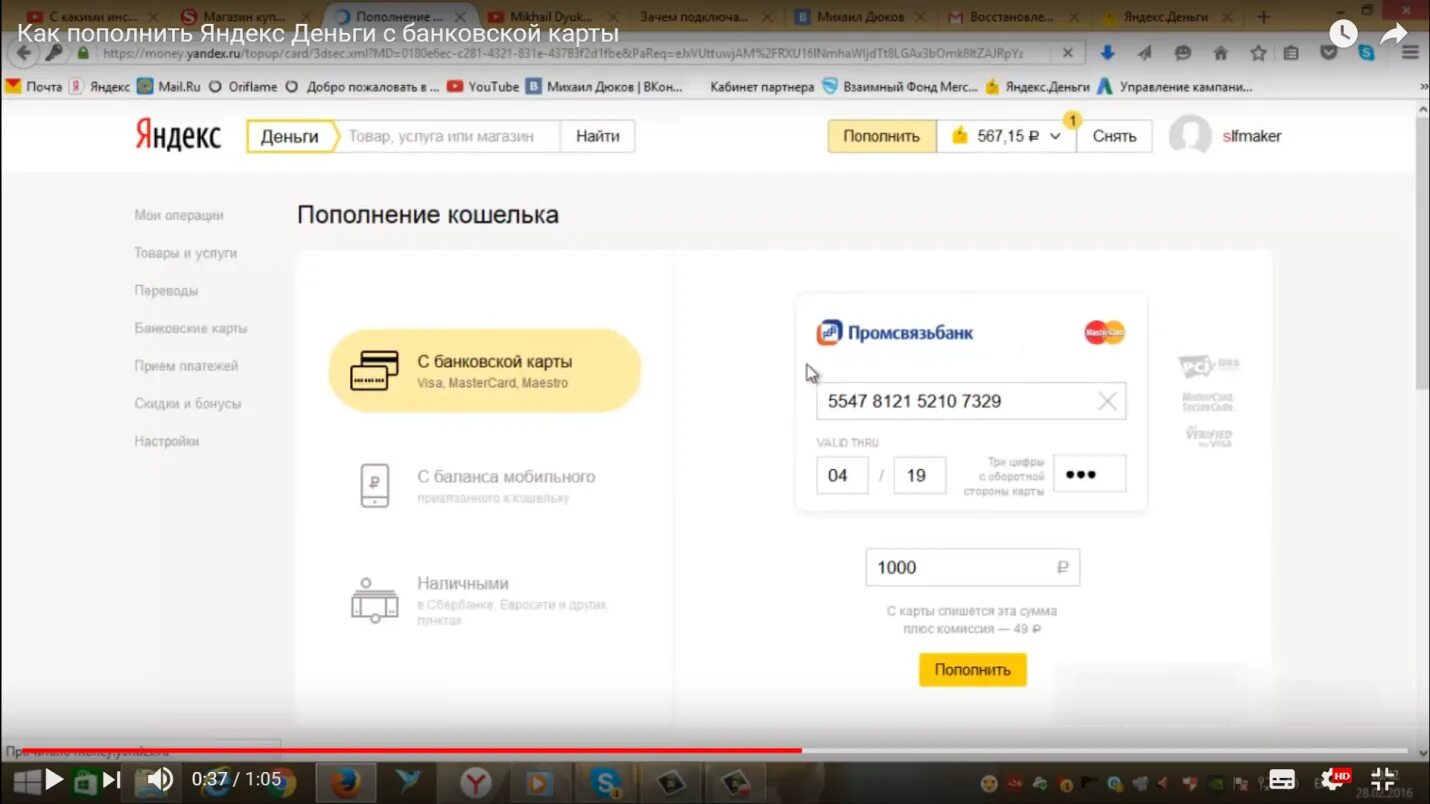This screenshot has width=1430, height=804.
Task: Click the browser back arrow button
Action: [x=23, y=53]
